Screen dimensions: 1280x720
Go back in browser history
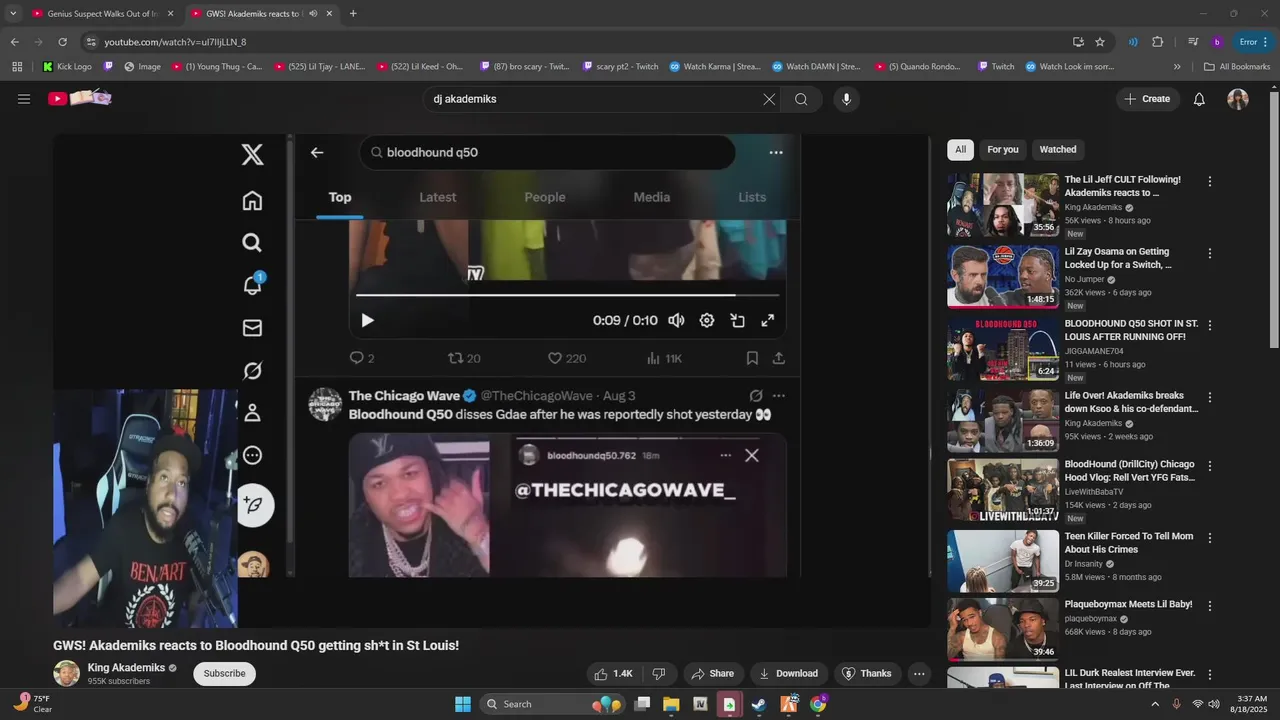tap(14, 42)
